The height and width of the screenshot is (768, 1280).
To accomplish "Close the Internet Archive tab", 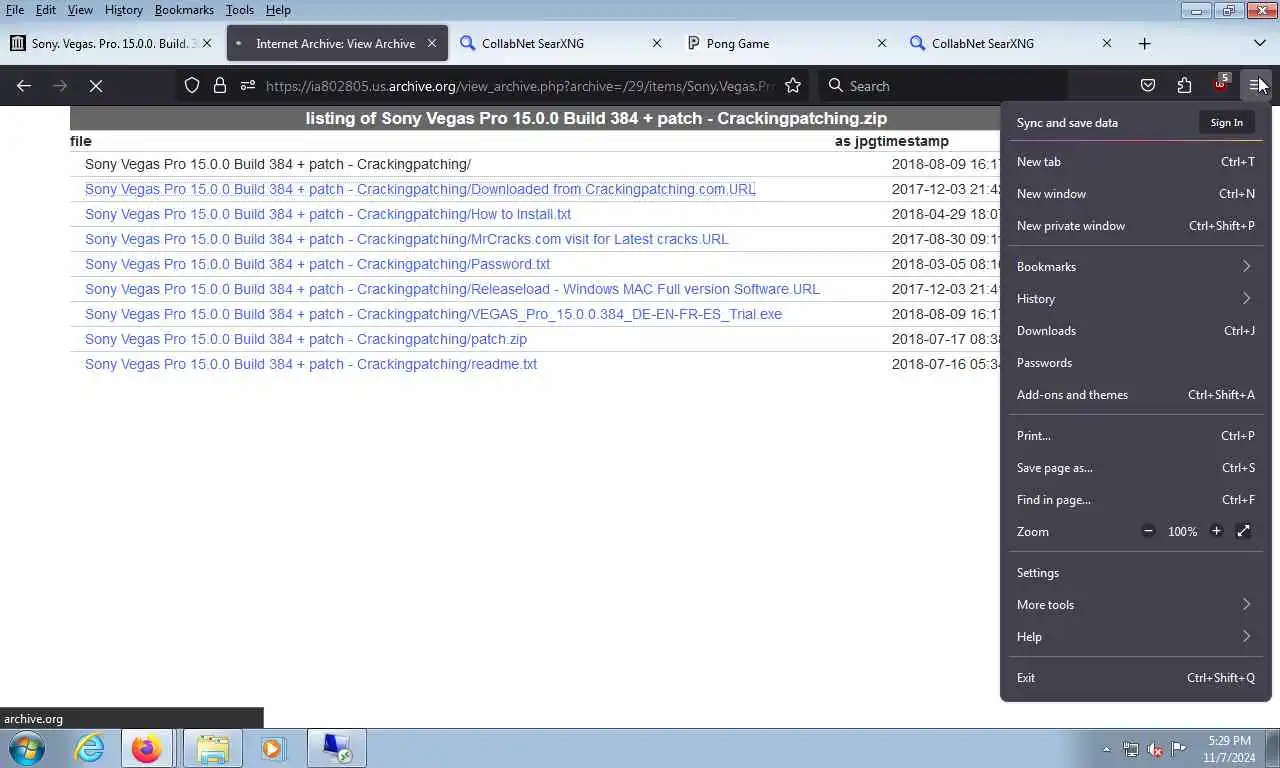I will point(432,43).
